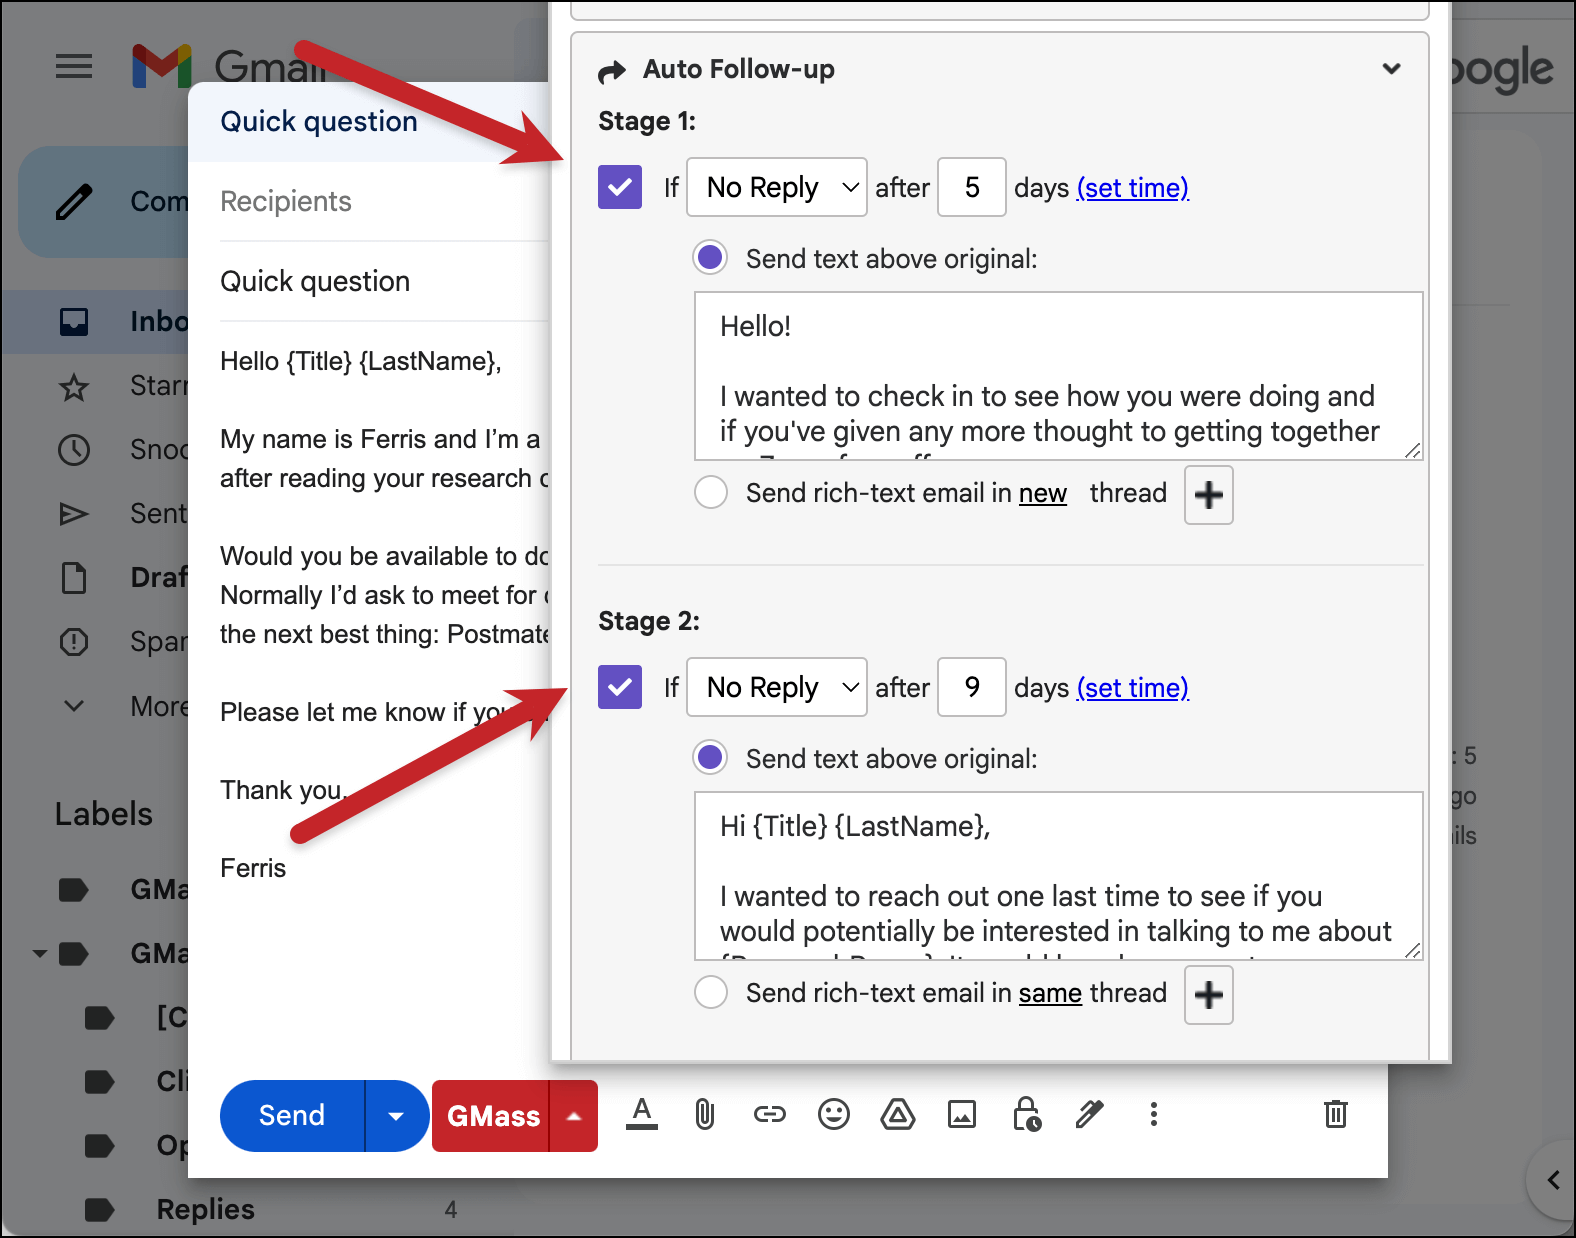Click the red GMass button
Image resolution: width=1576 pixels, height=1238 pixels.
pos(491,1116)
